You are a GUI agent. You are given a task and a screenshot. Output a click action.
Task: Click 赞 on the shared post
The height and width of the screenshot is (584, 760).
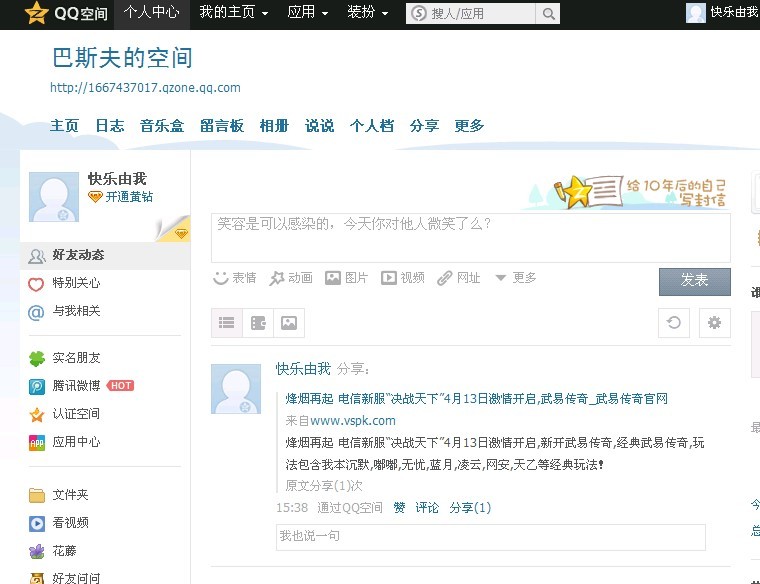pos(399,507)
